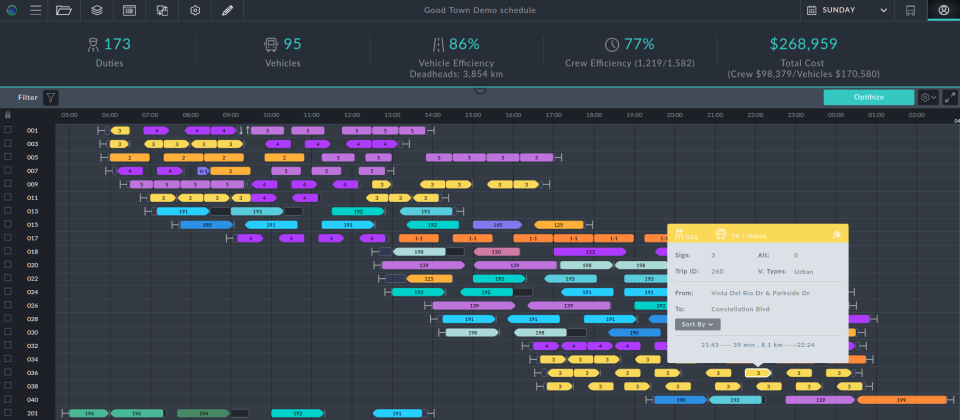
Task: Check the box beside duty 017
Action: pyautogui.click(x=8, y=238)
